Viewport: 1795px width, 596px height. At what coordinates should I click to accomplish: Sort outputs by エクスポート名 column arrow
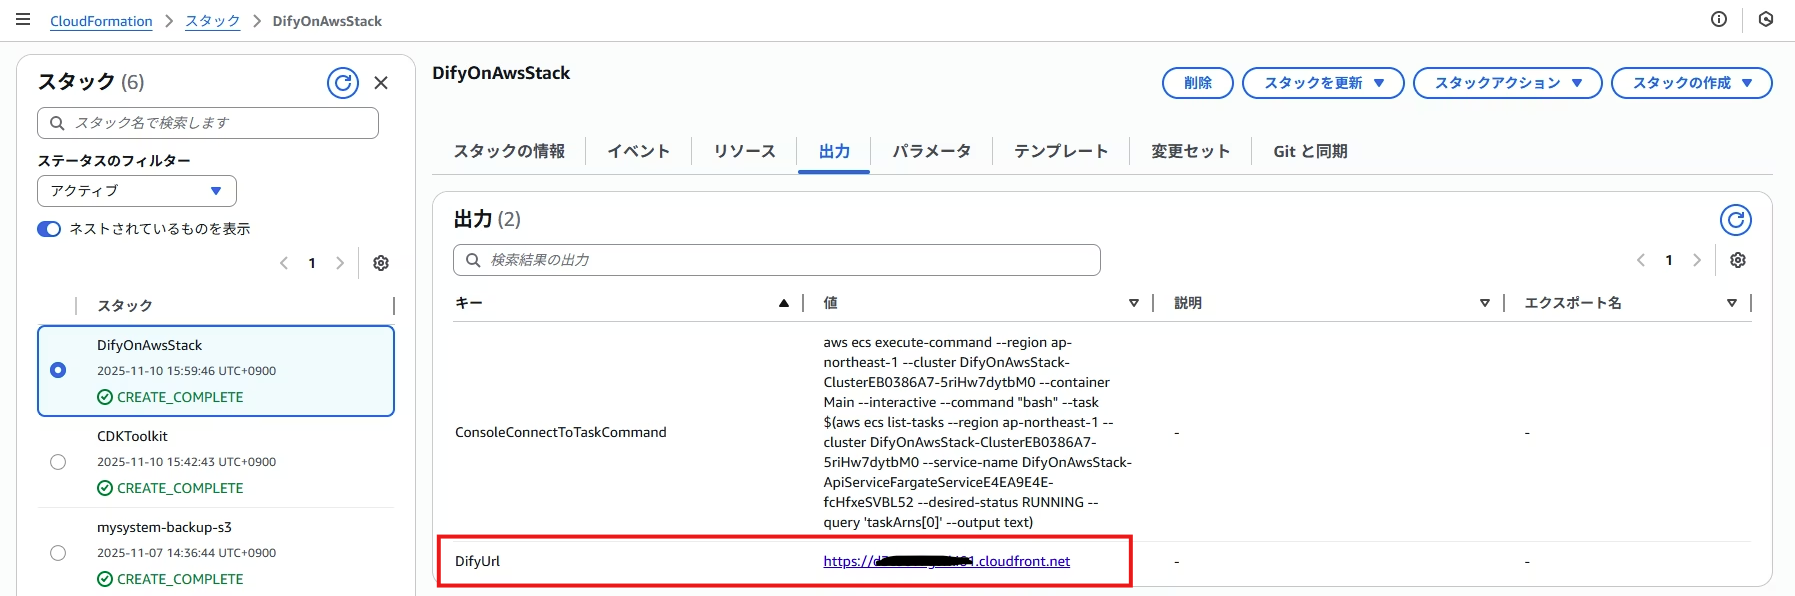coord(1732,303)
